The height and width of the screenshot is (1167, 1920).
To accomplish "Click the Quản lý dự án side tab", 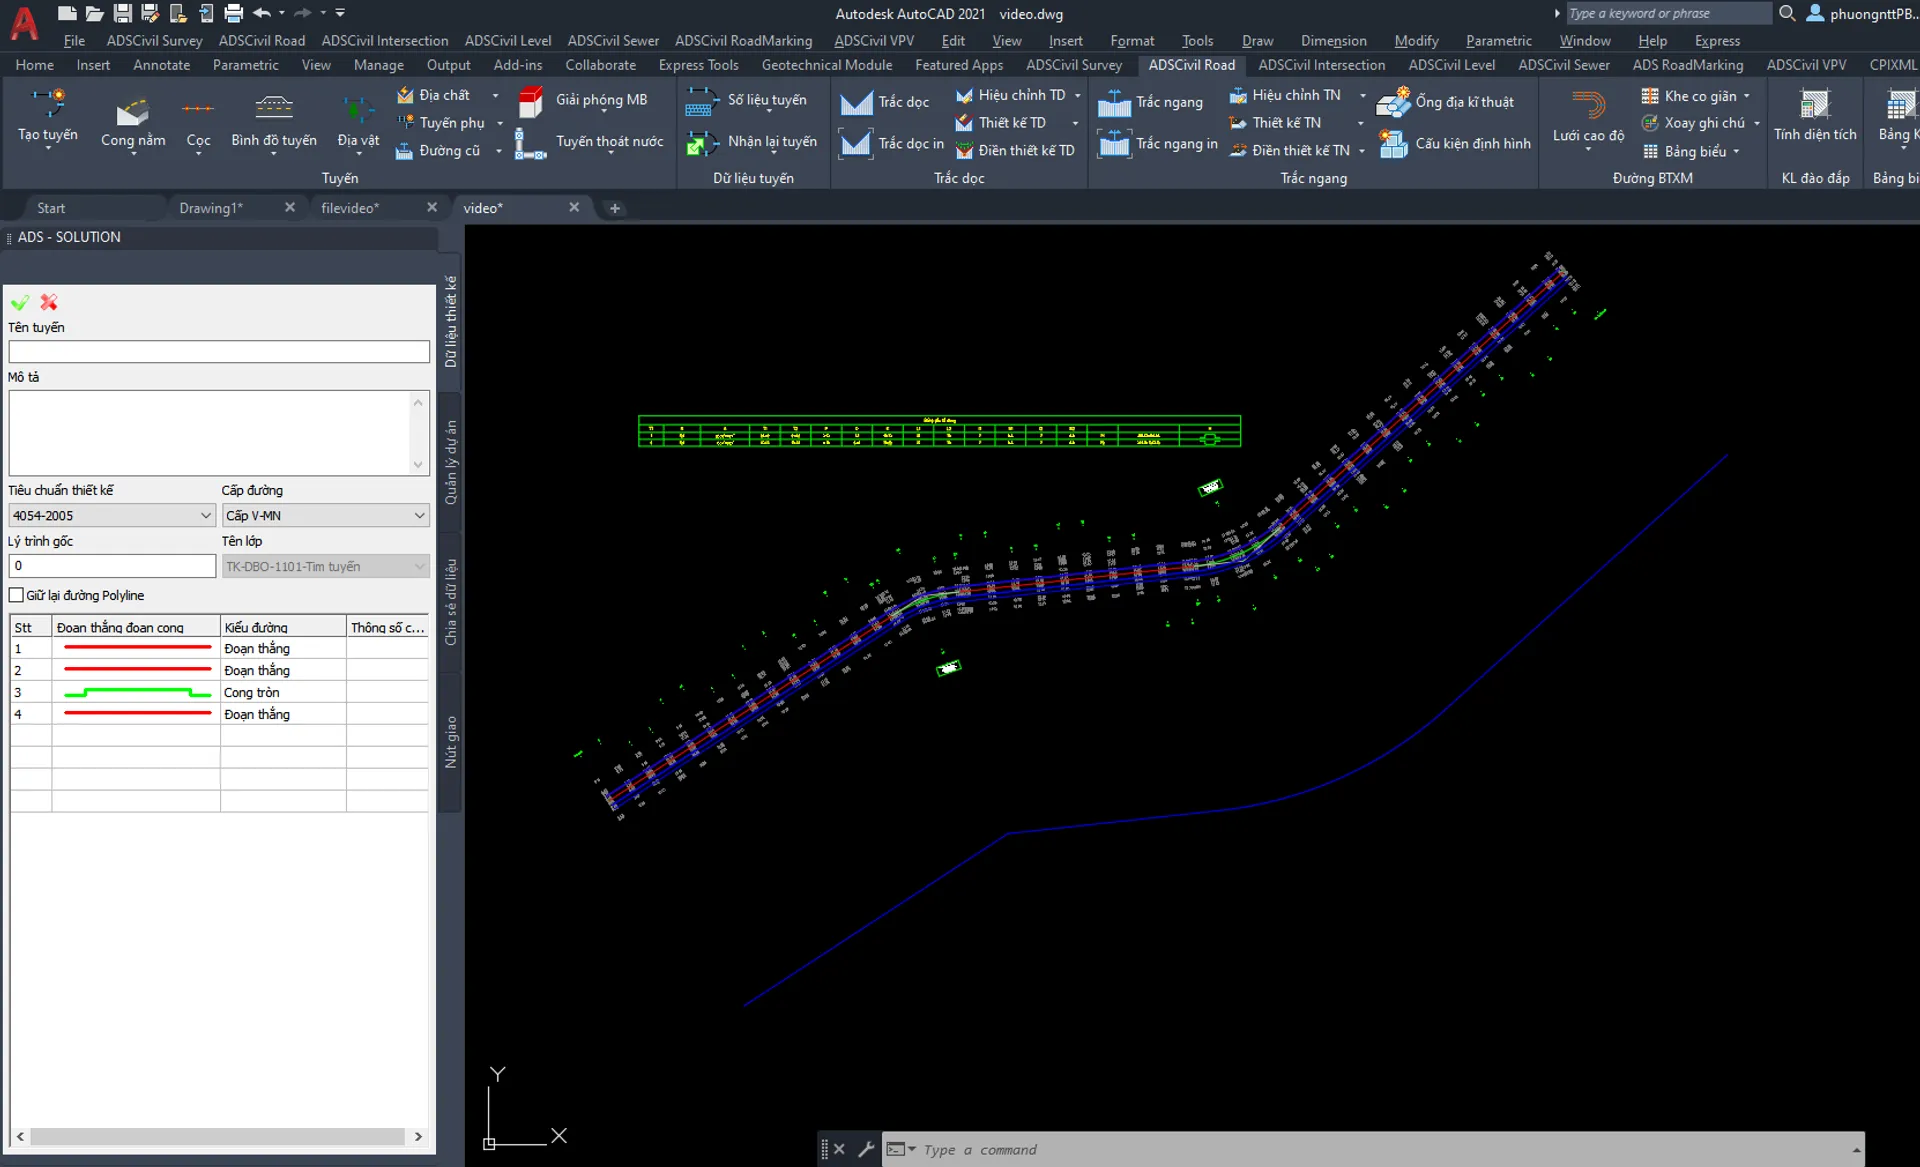I will pyautogui.click(x=450, y=461).
